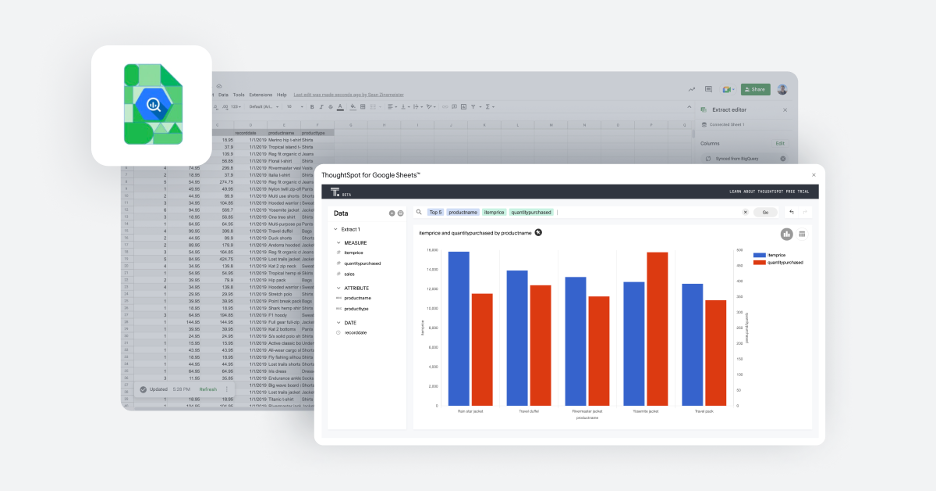Click the edit icon beside chart title
Screen dimensions: 936x492
(x=538, y=232)
